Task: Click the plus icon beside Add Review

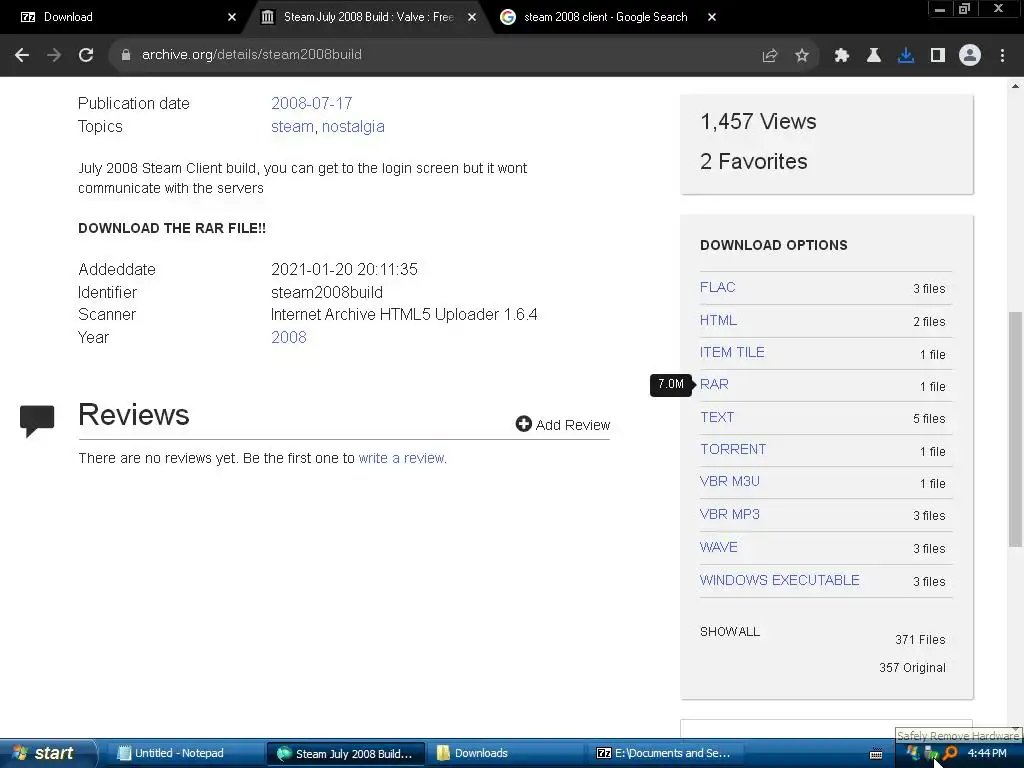Action: (x=523, y=424)
